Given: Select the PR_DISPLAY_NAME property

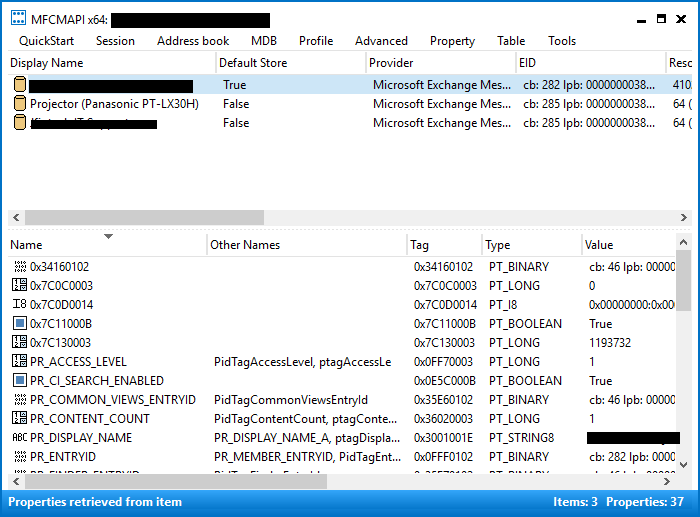Looking at the screenshot, I should click(81, 438).
